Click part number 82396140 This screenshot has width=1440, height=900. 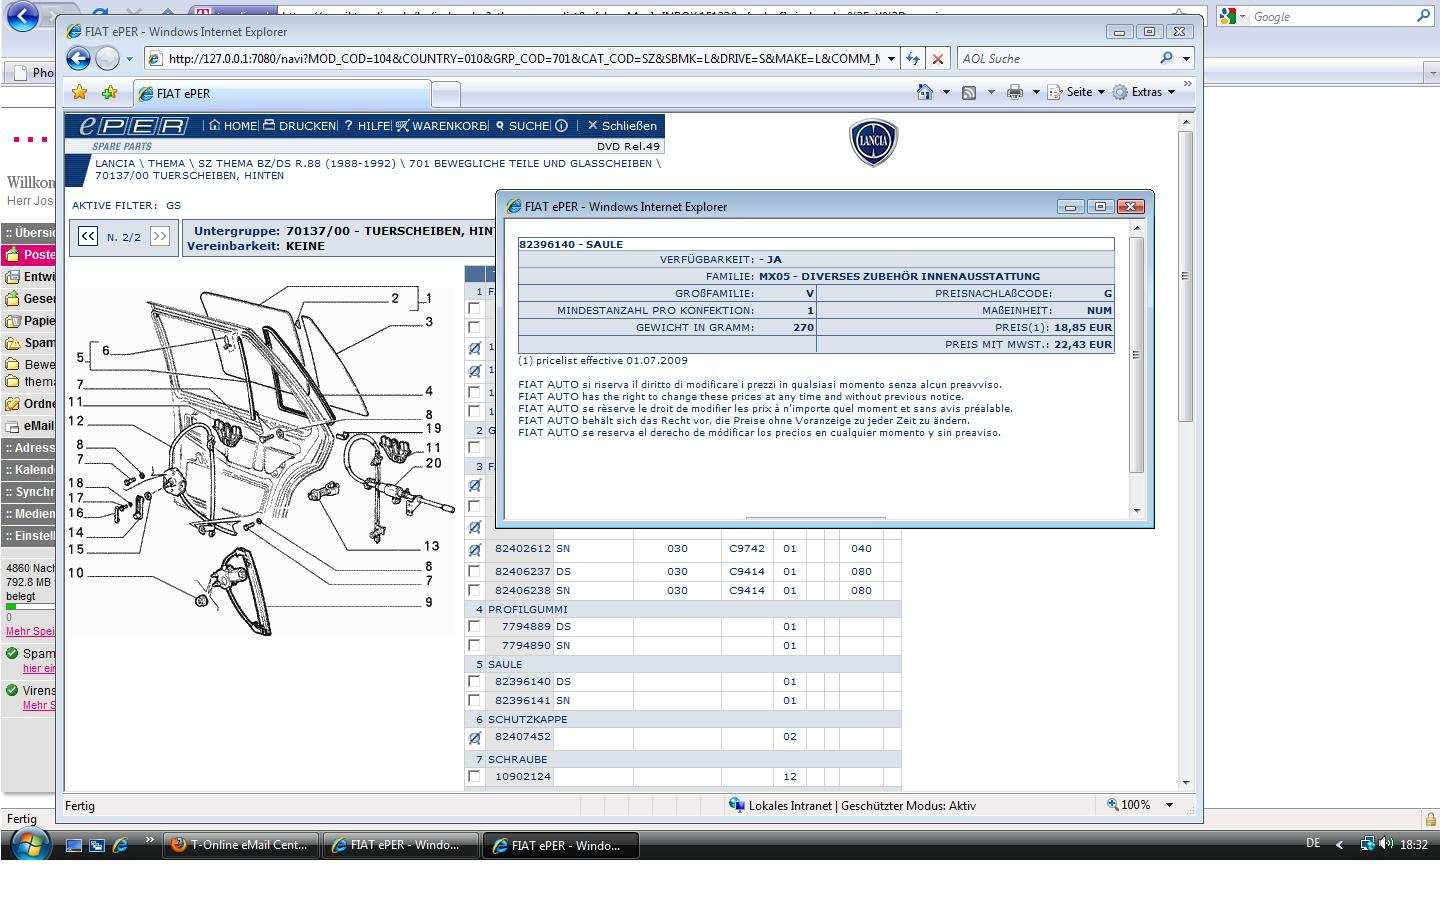pos(523,681)
